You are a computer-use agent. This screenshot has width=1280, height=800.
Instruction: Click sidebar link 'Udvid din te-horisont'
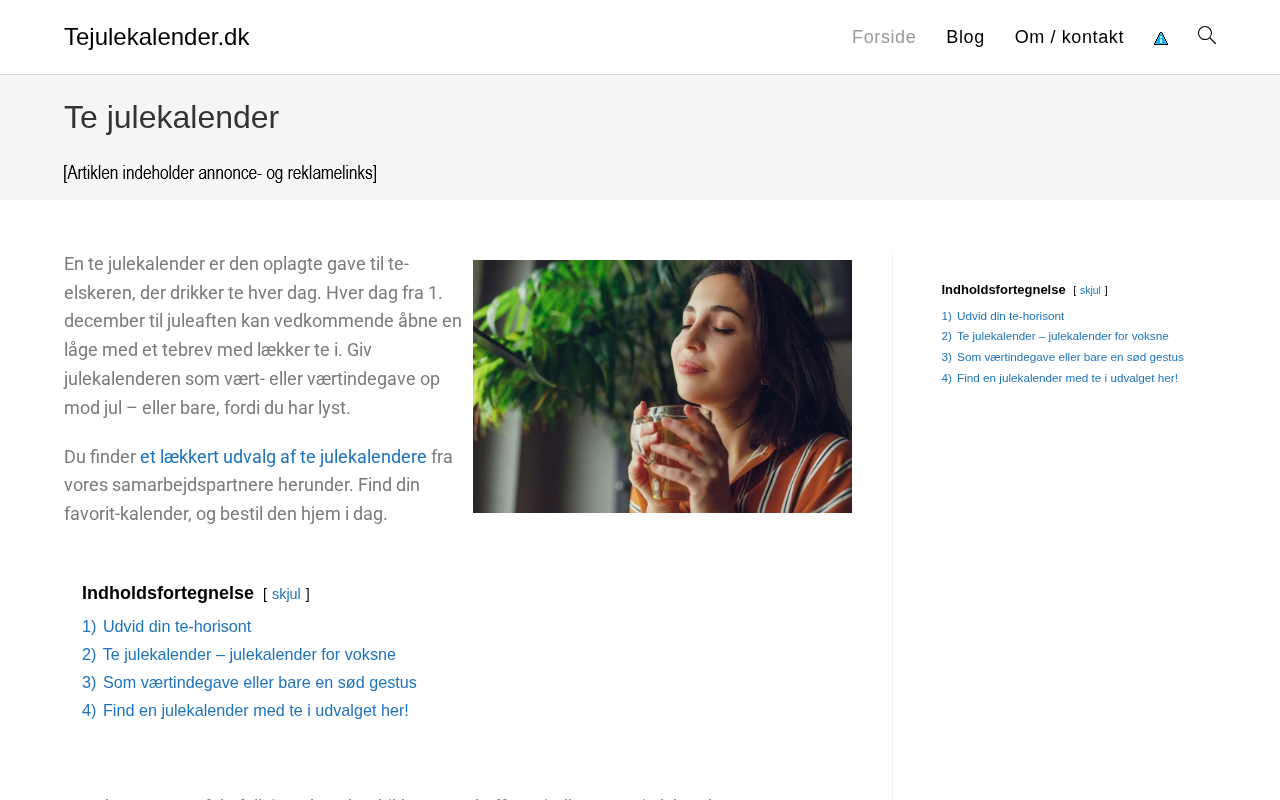[1010, 316]
